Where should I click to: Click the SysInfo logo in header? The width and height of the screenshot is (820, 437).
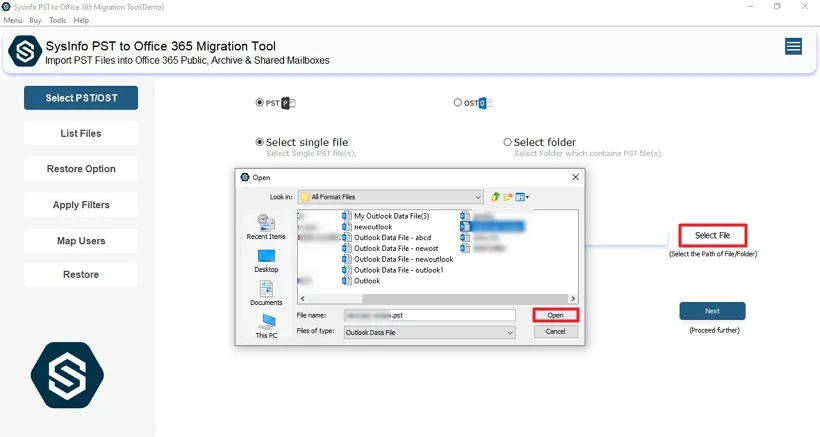[25, 51]
